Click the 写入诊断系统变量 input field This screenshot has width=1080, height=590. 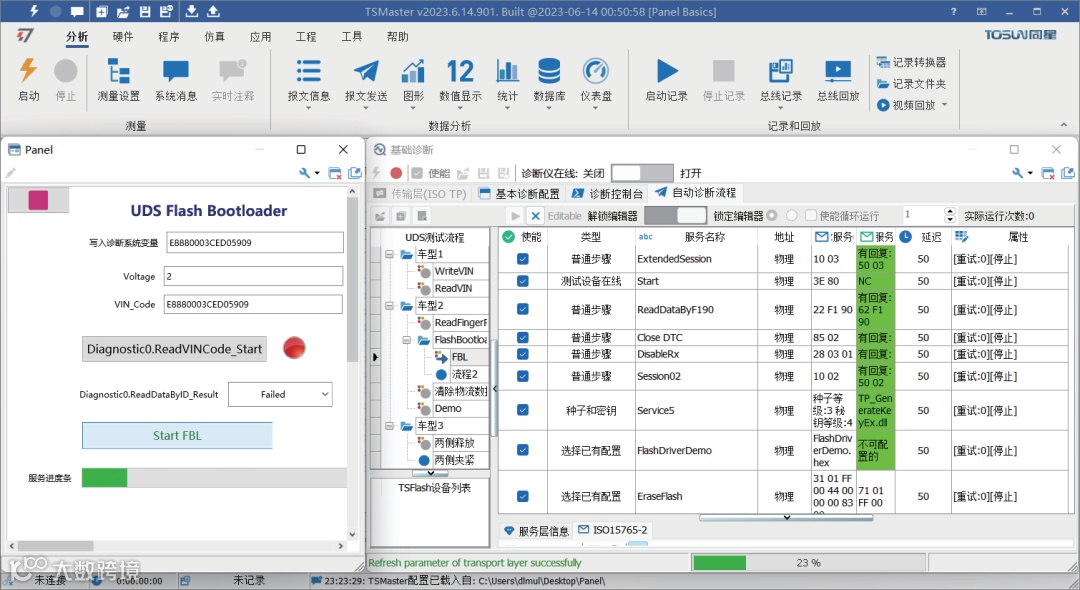point(255,242)
